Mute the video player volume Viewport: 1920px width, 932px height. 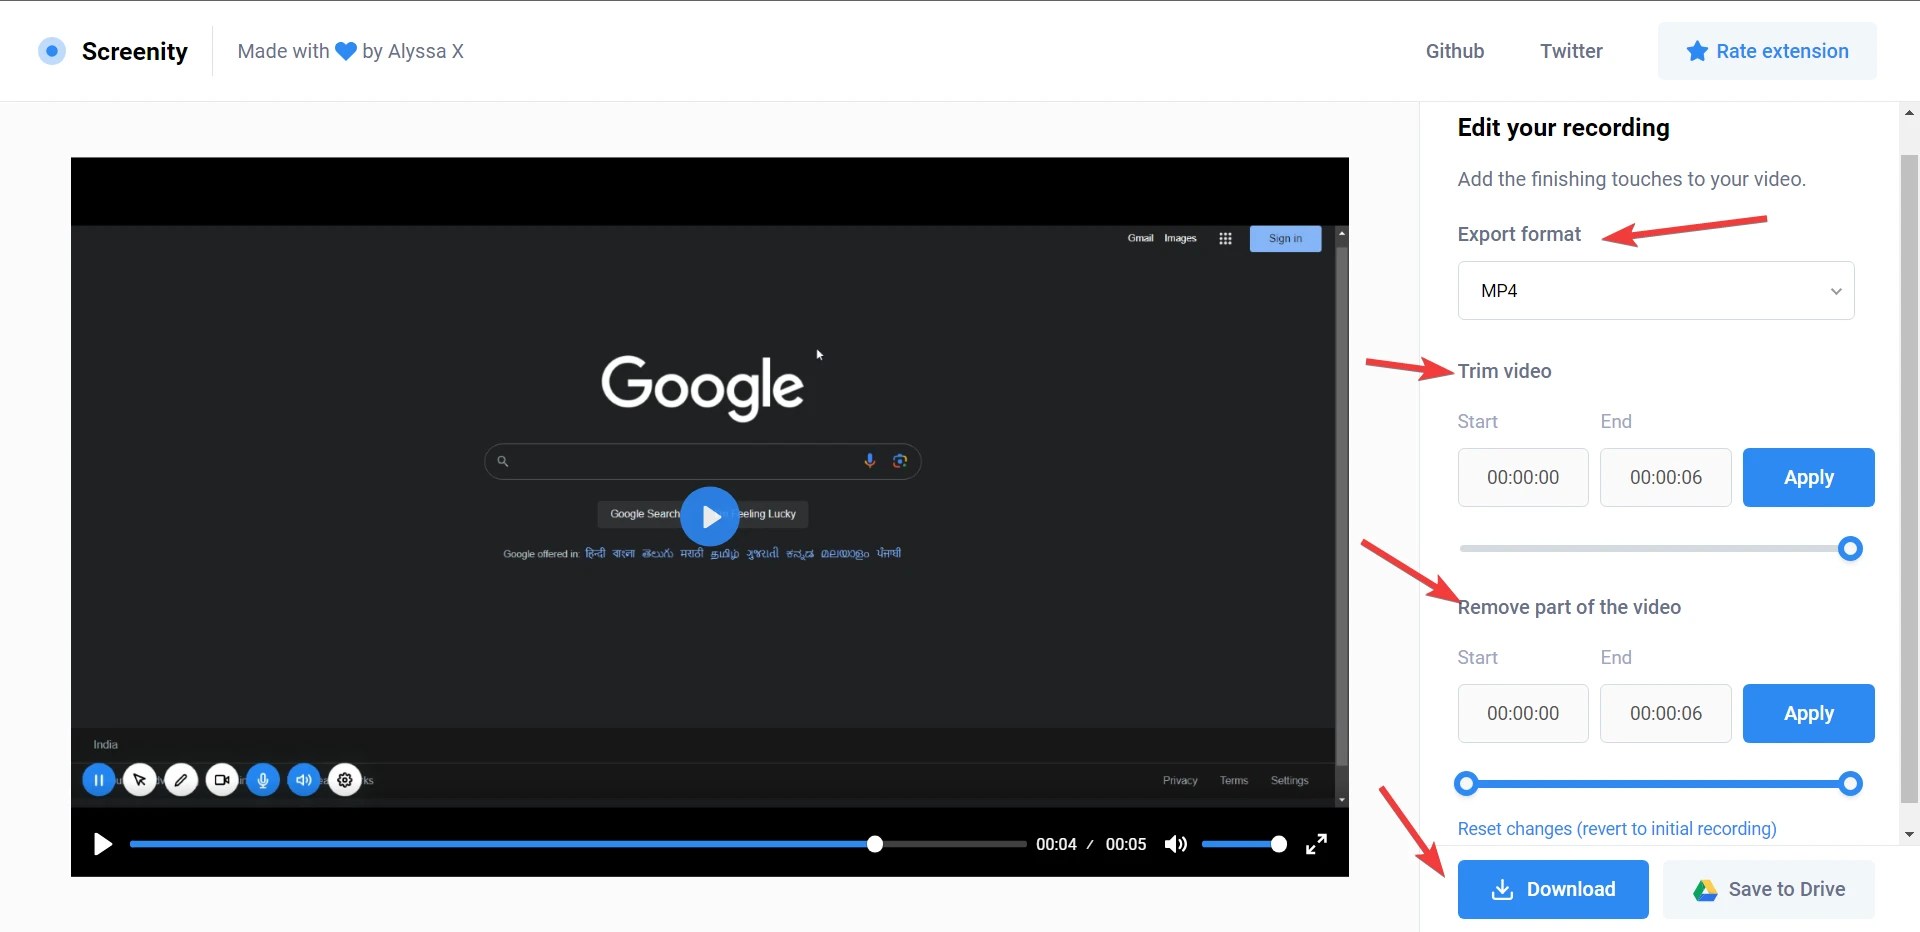1175,844
